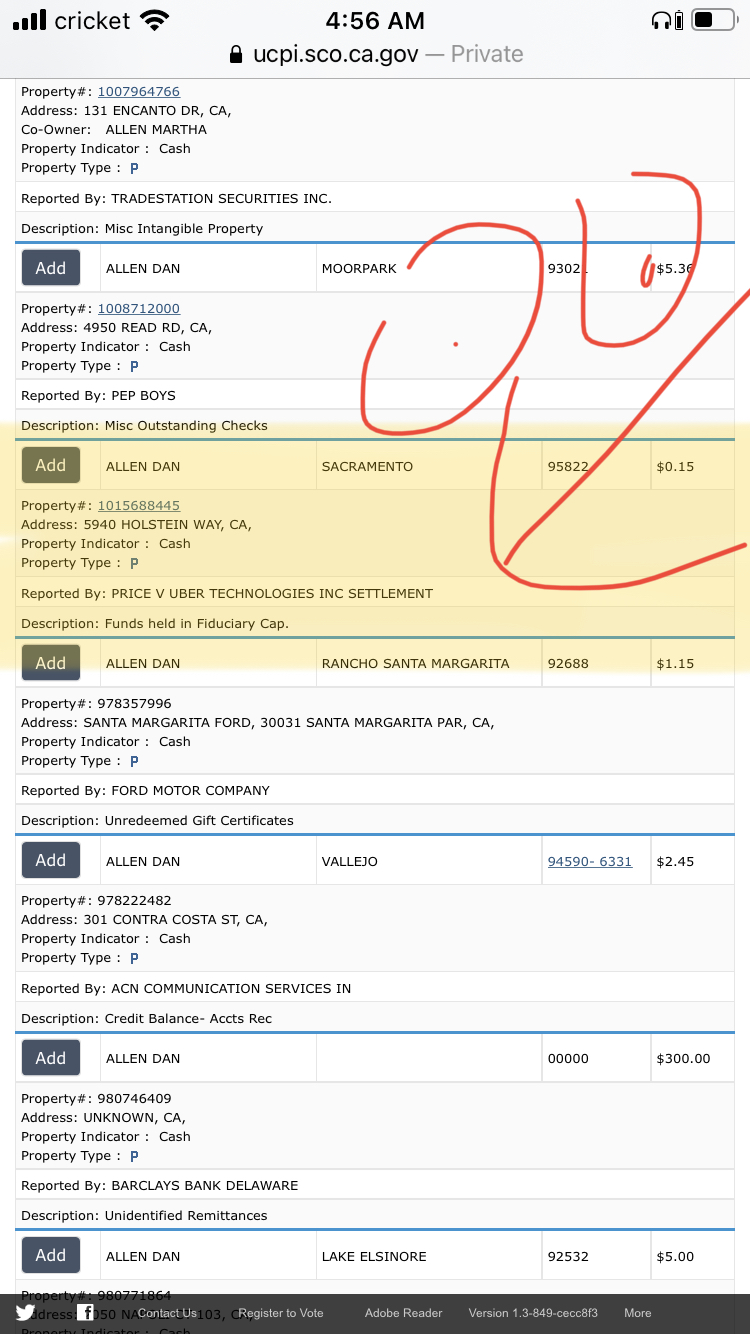Open the More footer menu
This screenshot has height=1334, width=750.
tap(638, 1313)
